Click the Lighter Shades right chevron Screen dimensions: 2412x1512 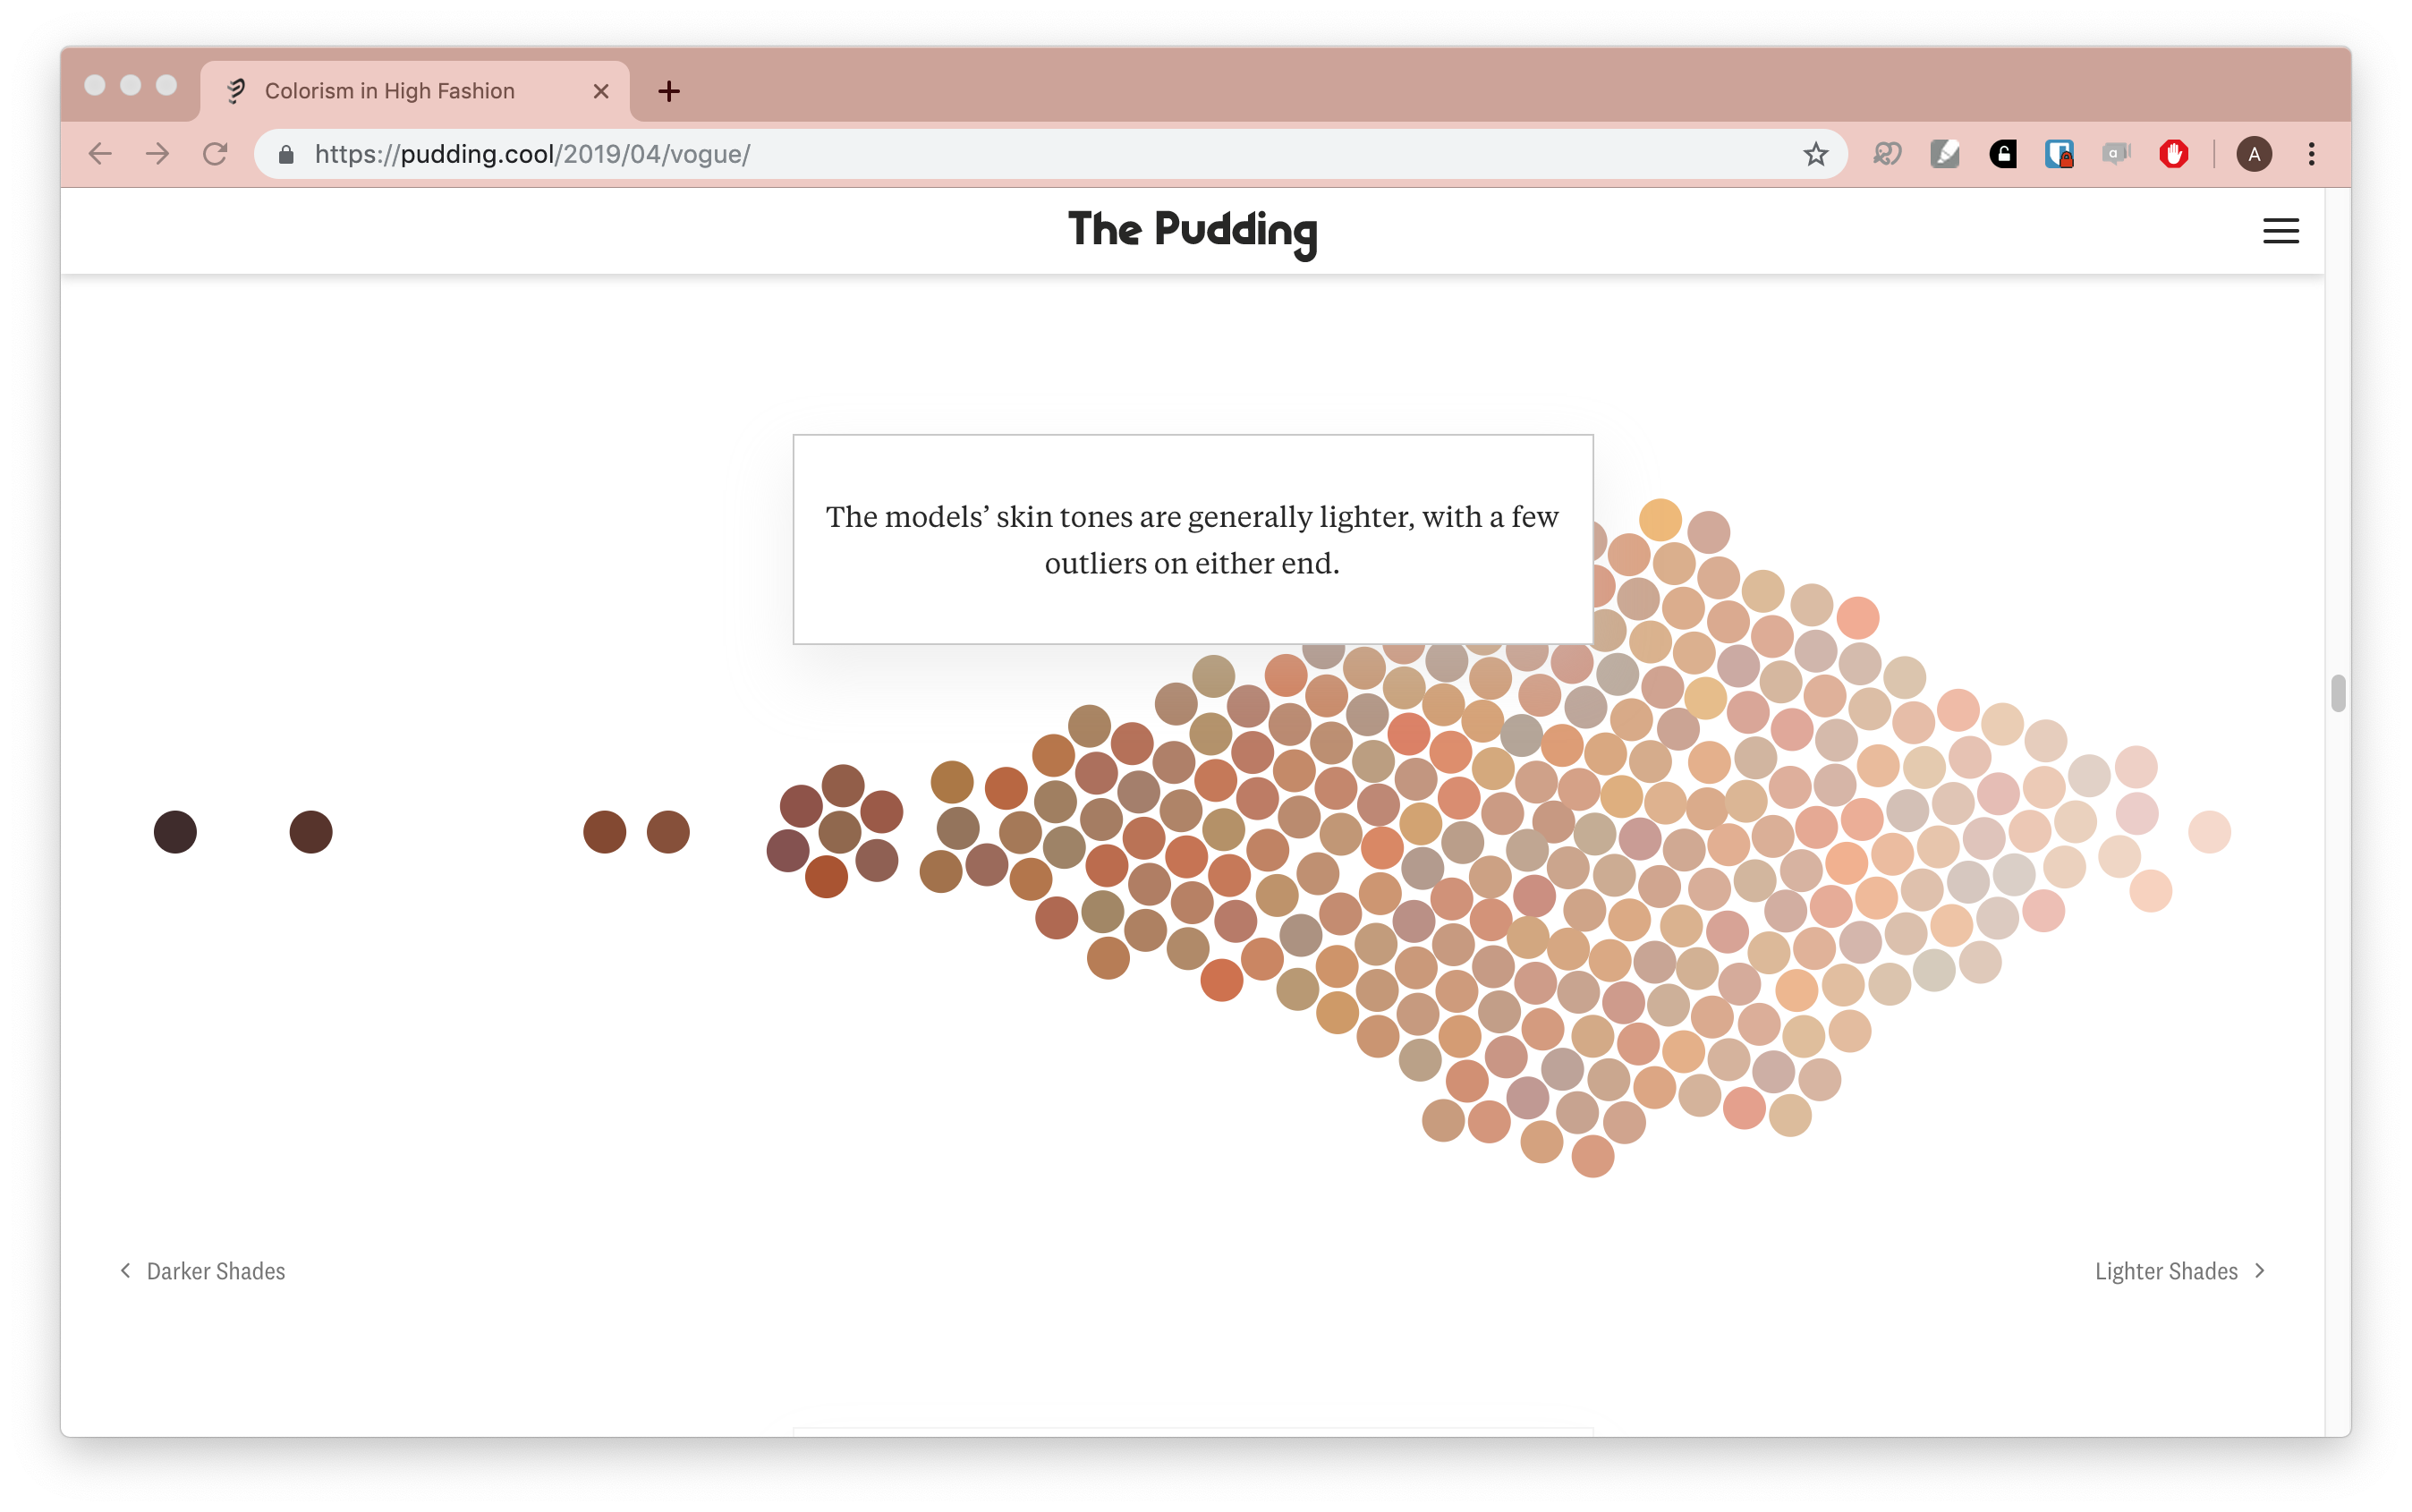click(x=2259, y=1270)
